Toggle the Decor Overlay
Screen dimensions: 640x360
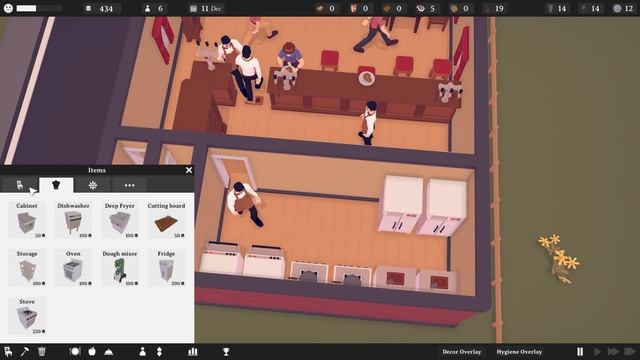click(462, 351)
